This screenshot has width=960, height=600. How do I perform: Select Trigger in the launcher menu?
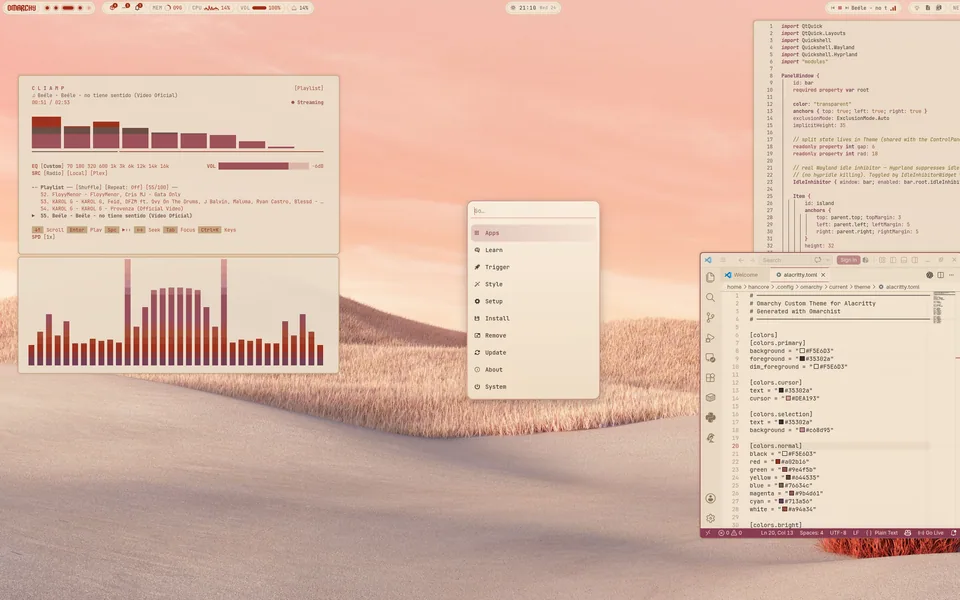[533, 267]
